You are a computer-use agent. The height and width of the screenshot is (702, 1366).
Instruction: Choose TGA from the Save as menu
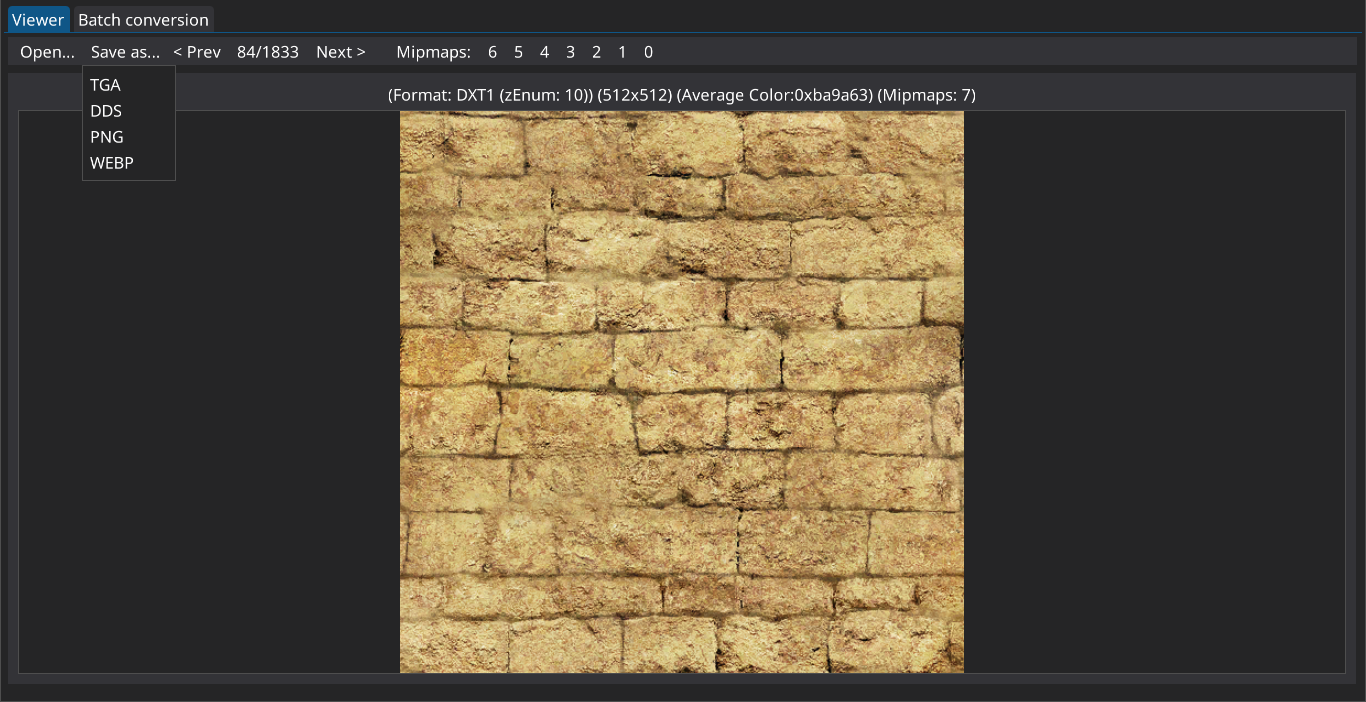(x=105, y=85)
